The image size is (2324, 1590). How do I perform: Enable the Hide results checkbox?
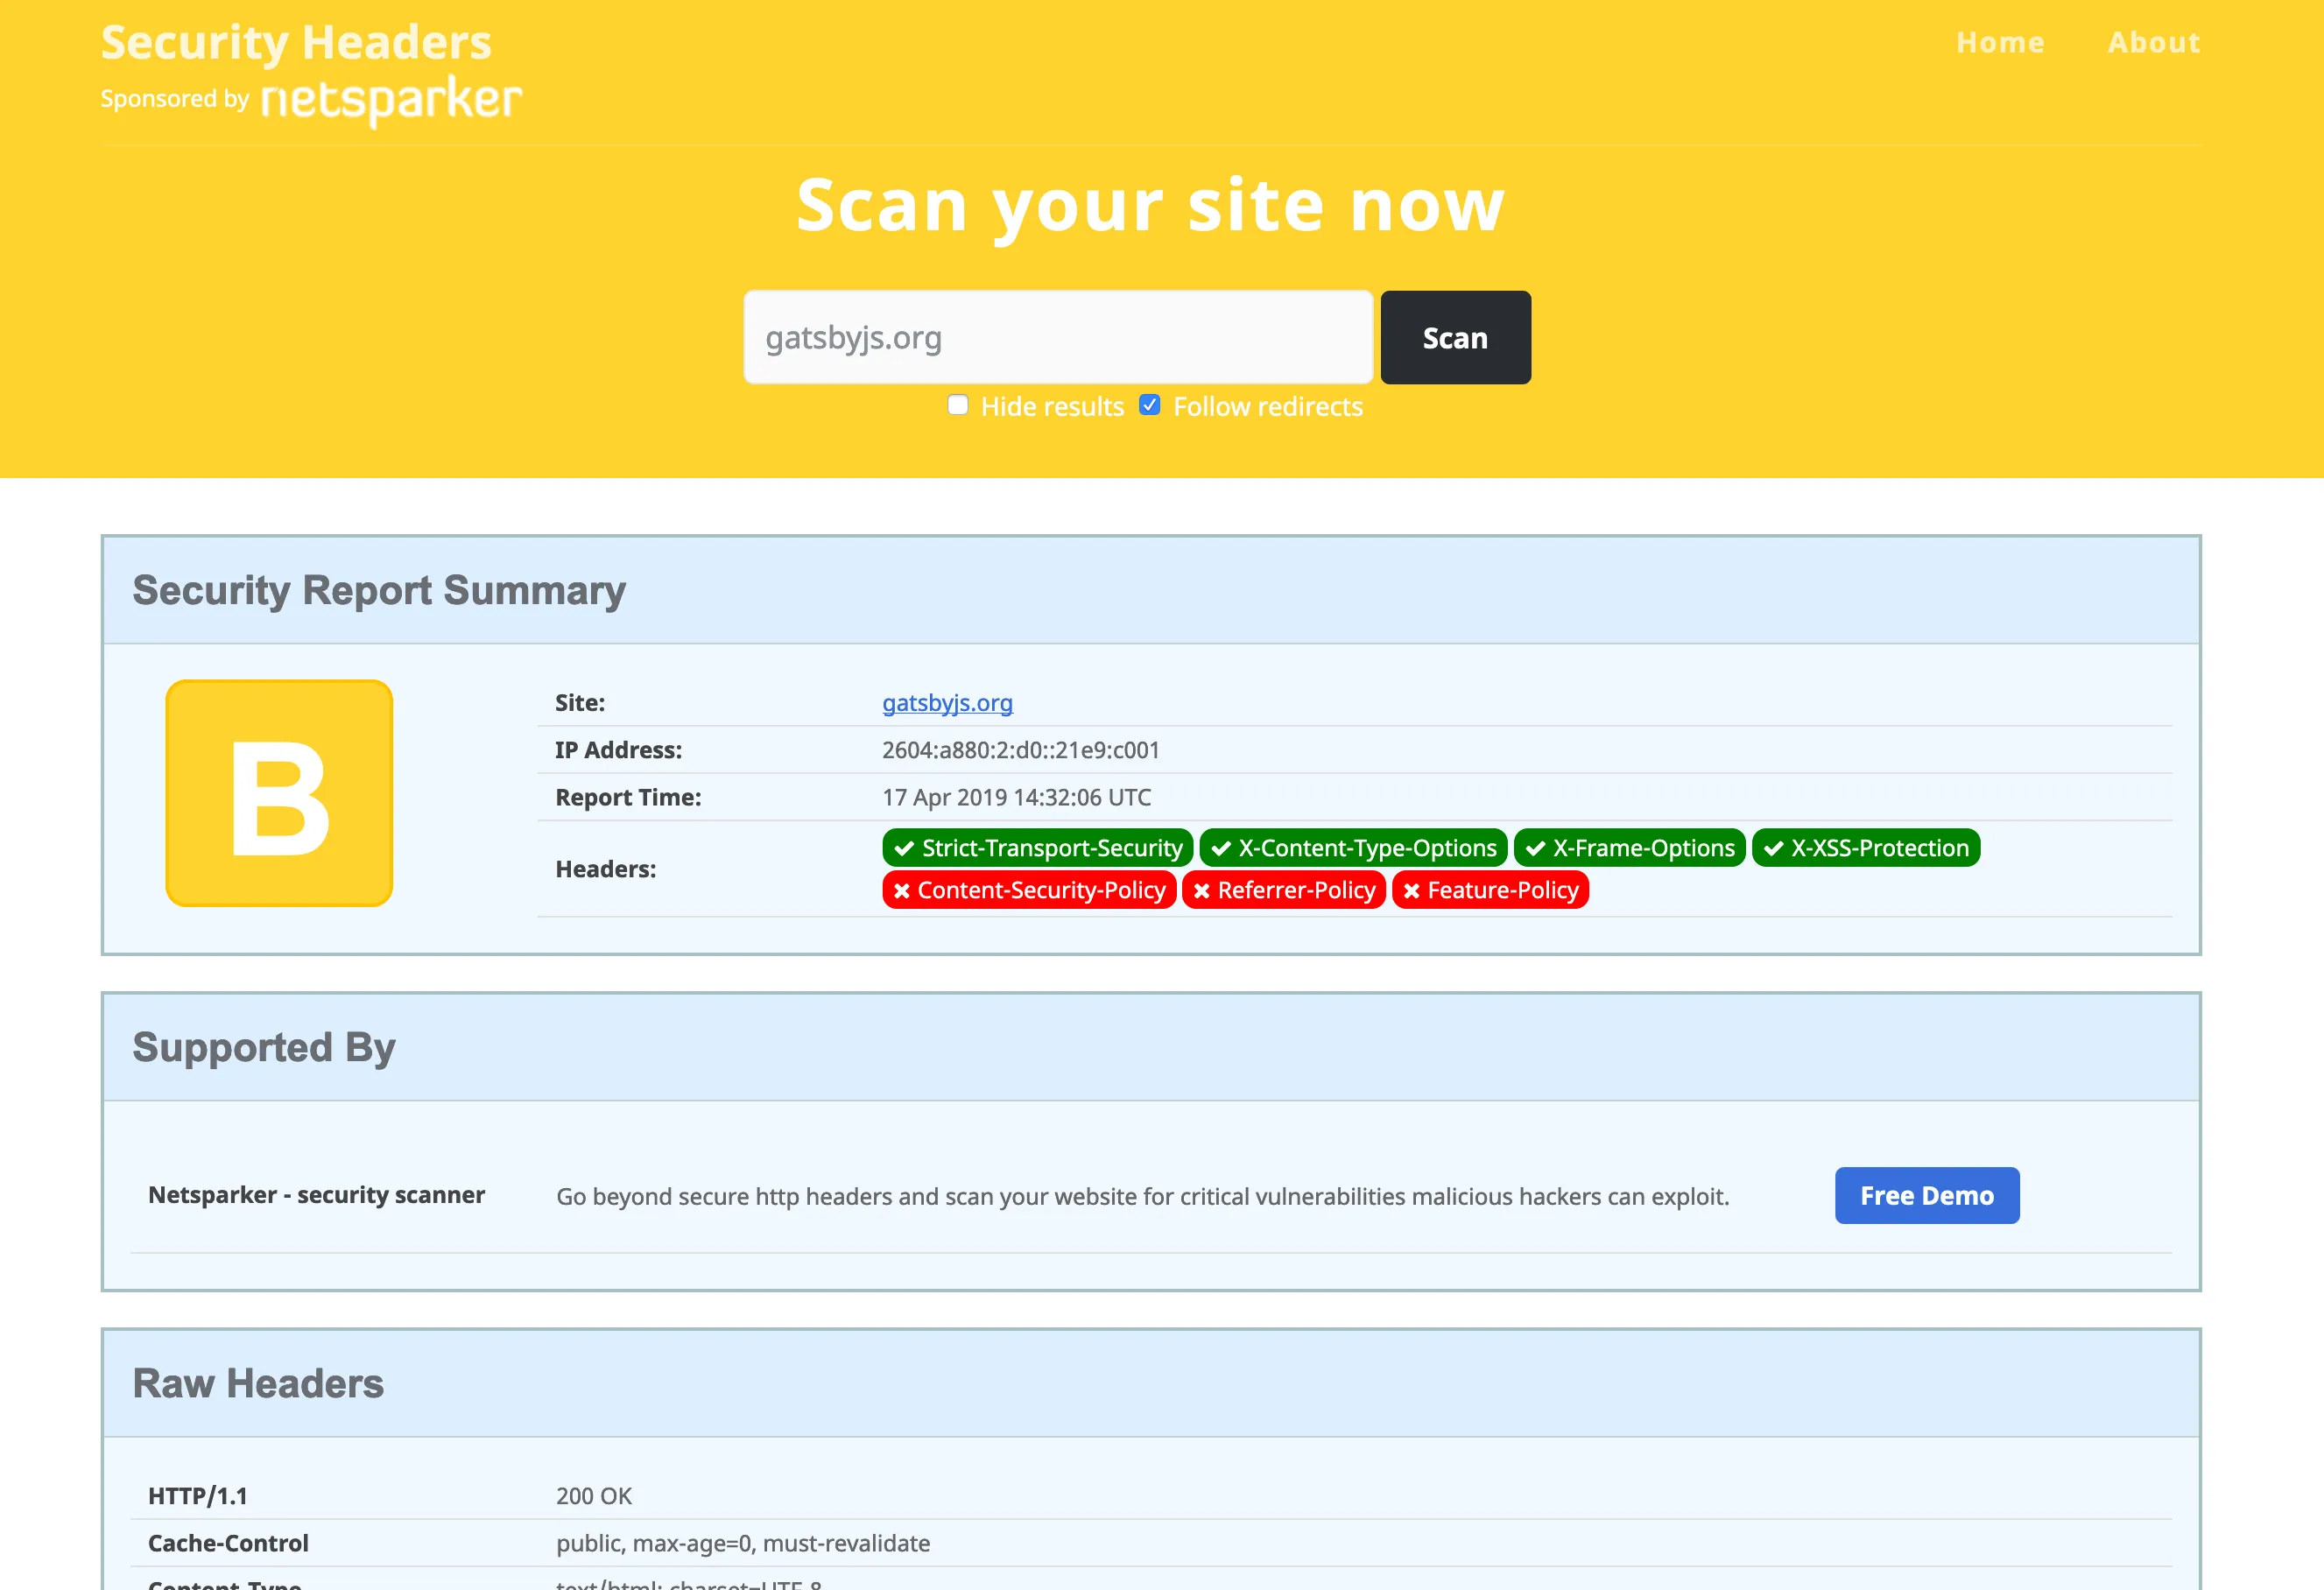pyautogui.click(x=958, y=404)
